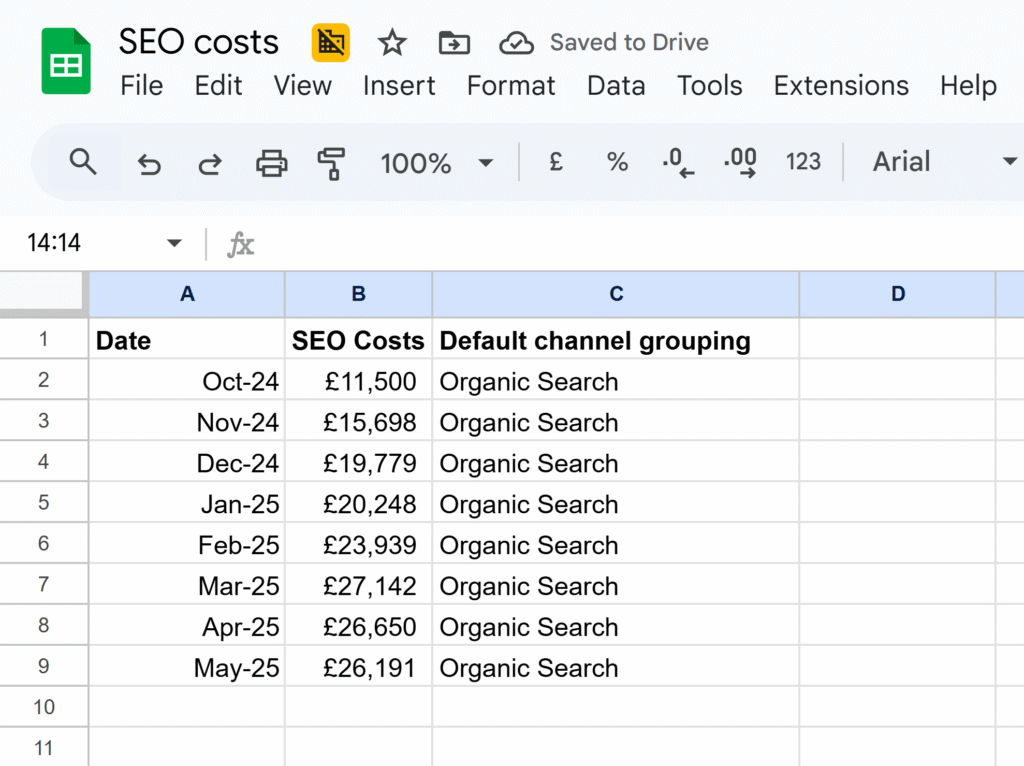Click the search menus magnifier icon

point(83,162)
